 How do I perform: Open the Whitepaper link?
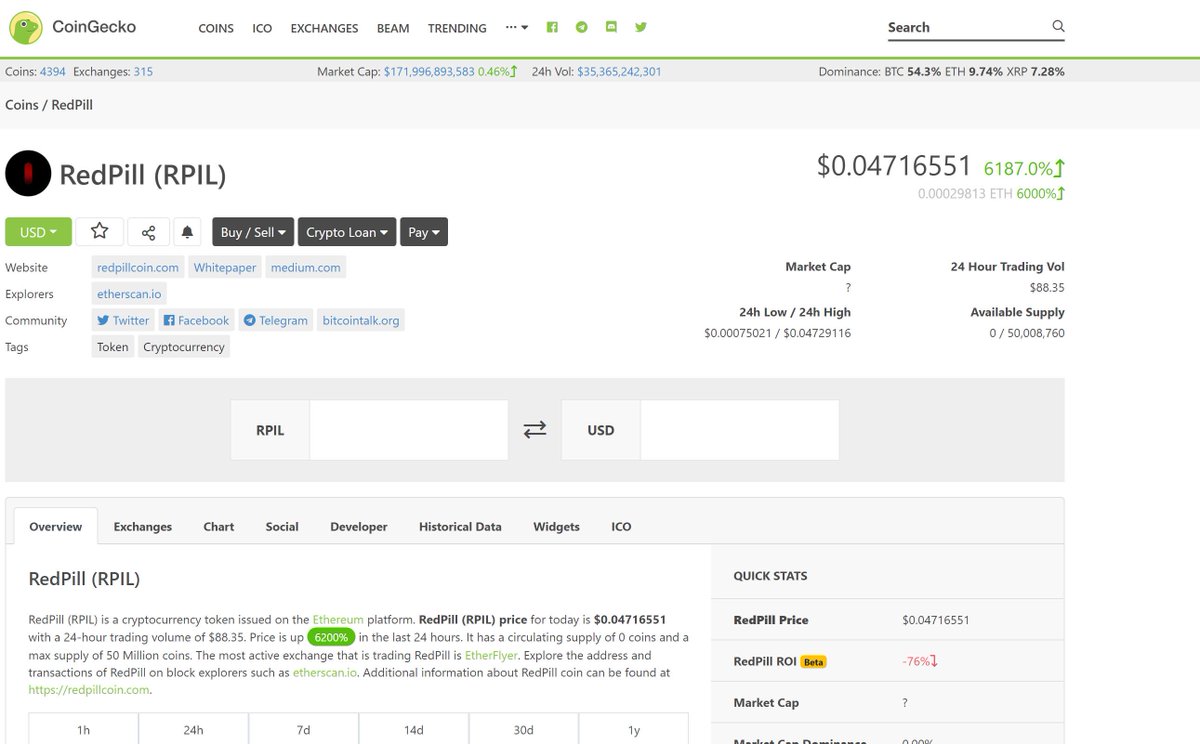coord(225,267)
